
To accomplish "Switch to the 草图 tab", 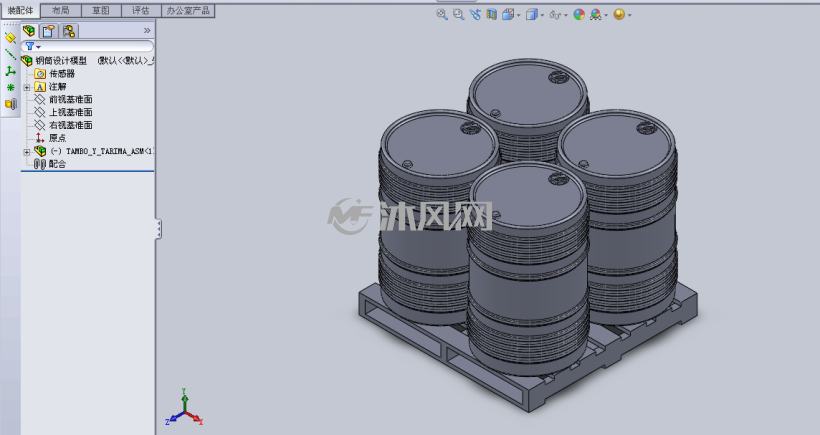I will click(x=101, y=10).
